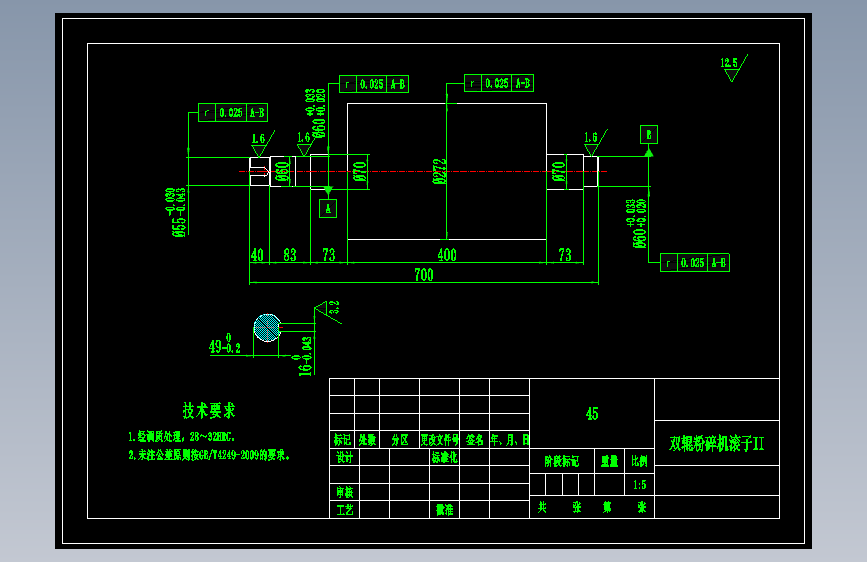
Task: Click the 审核 cell
Action: tap(344, 492)
